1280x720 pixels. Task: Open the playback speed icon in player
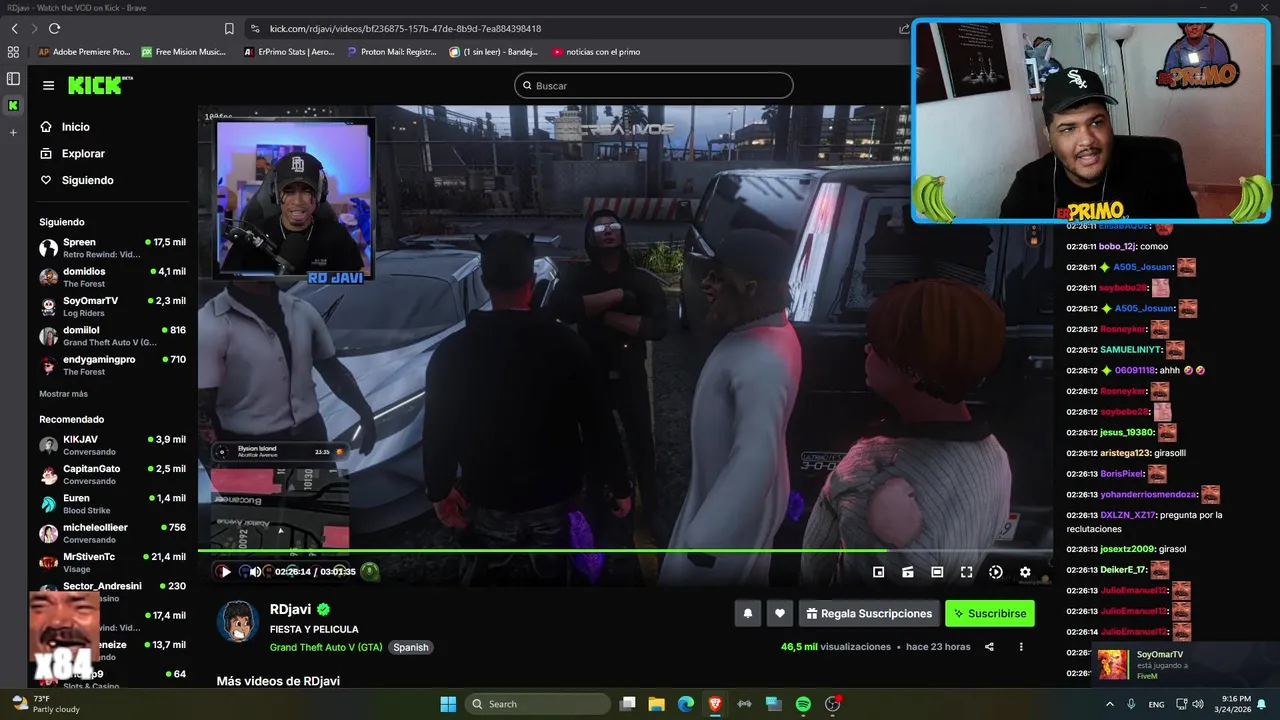tap(996, 572)
